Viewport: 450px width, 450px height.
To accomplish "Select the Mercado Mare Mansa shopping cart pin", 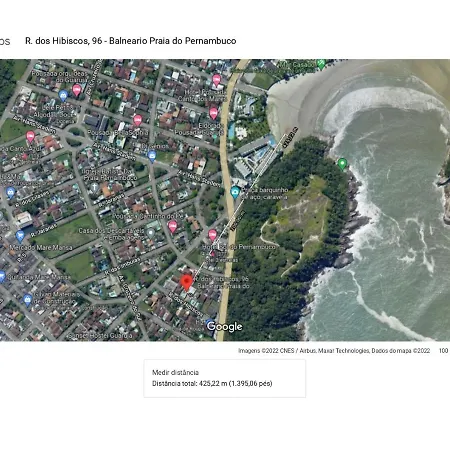I will pyautogui.click(x=20, y=236).
